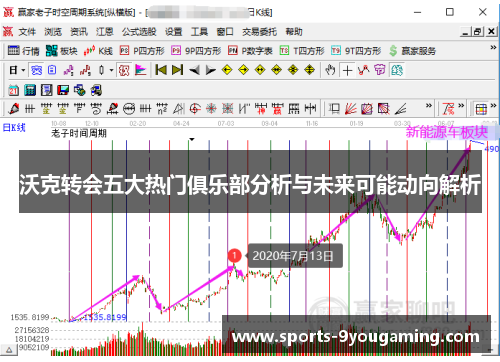The width and height of the screenshot is (500, 362).
Task: Click the 行情 toolbar button
Action: pyautogui.click(x=23, y=51)
